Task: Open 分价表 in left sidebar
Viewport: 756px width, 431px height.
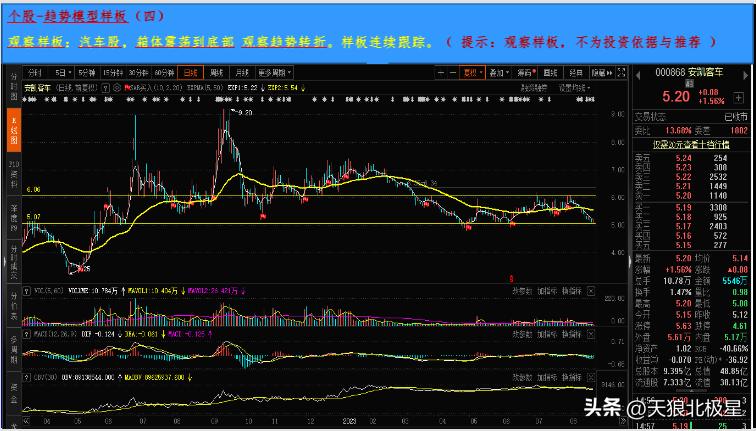Action: [14, 305]
